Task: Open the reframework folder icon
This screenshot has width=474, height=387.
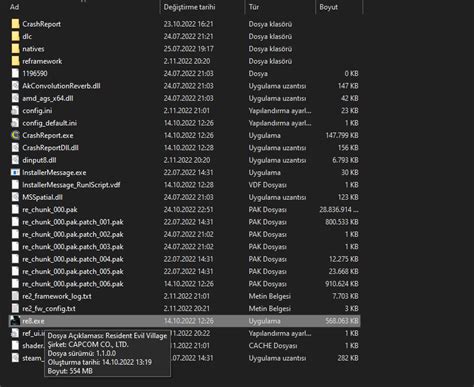Action: (x=15, y=61)
